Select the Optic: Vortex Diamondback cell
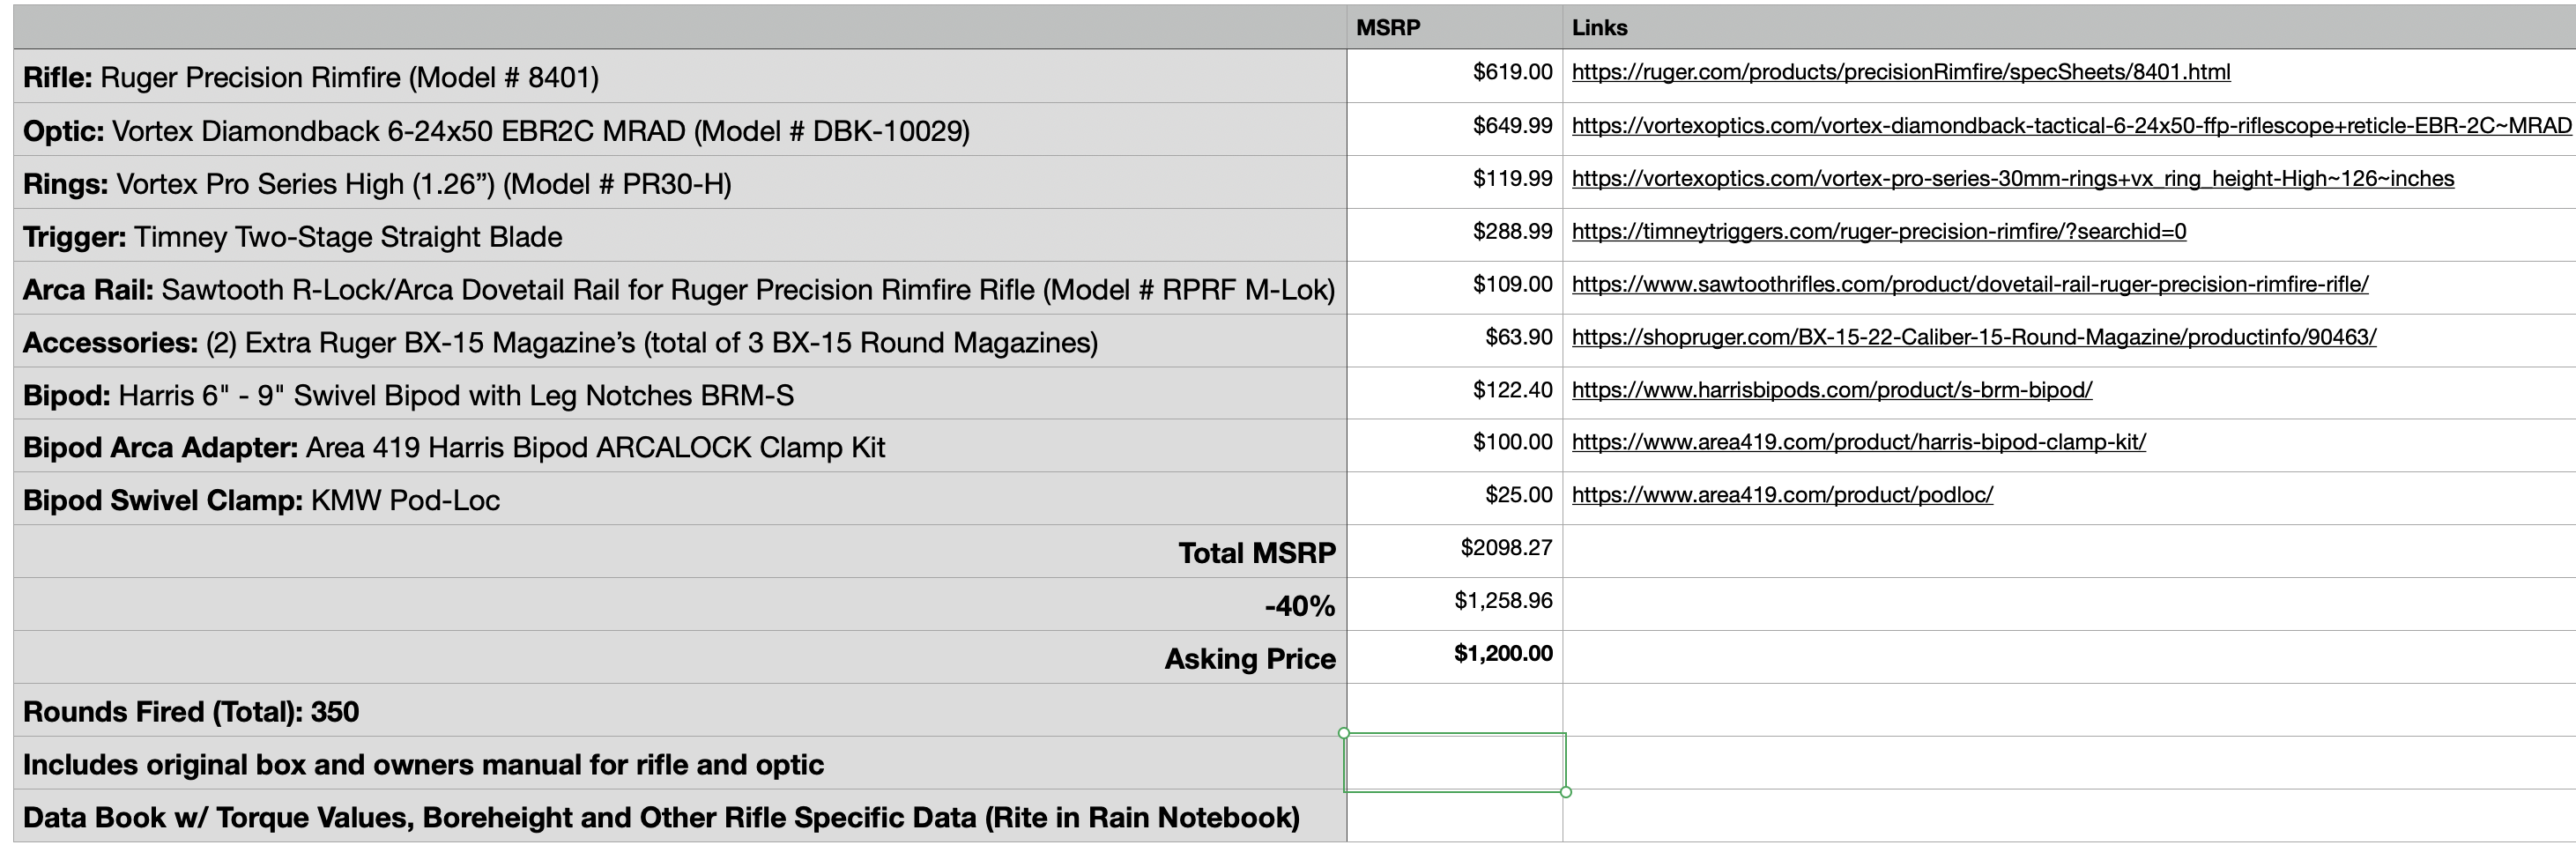This screenshot has width=2576, height=845. pyautogui.click(x=680, y=129)
